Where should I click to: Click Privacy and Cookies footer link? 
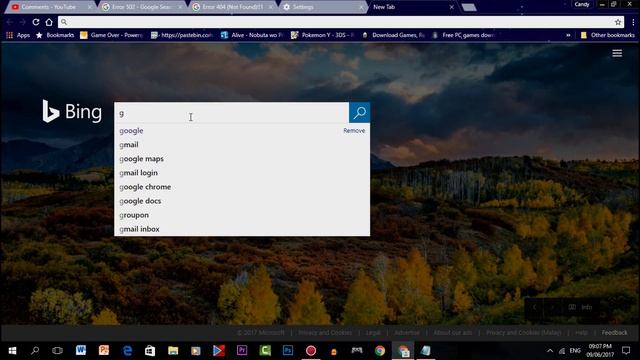pos(325,333)
